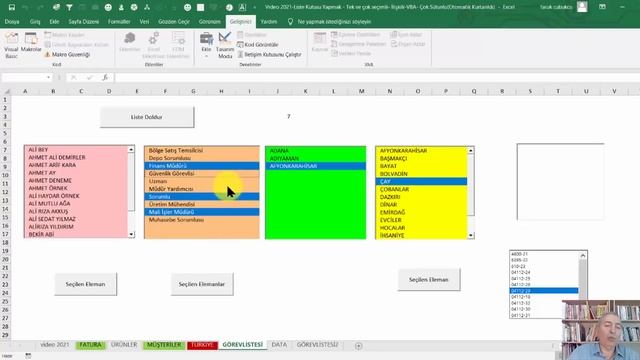The height and width of the screenshot is (360, 640).
Task: Click the small code list's up scroll arrow
Action: coord(583,256)
